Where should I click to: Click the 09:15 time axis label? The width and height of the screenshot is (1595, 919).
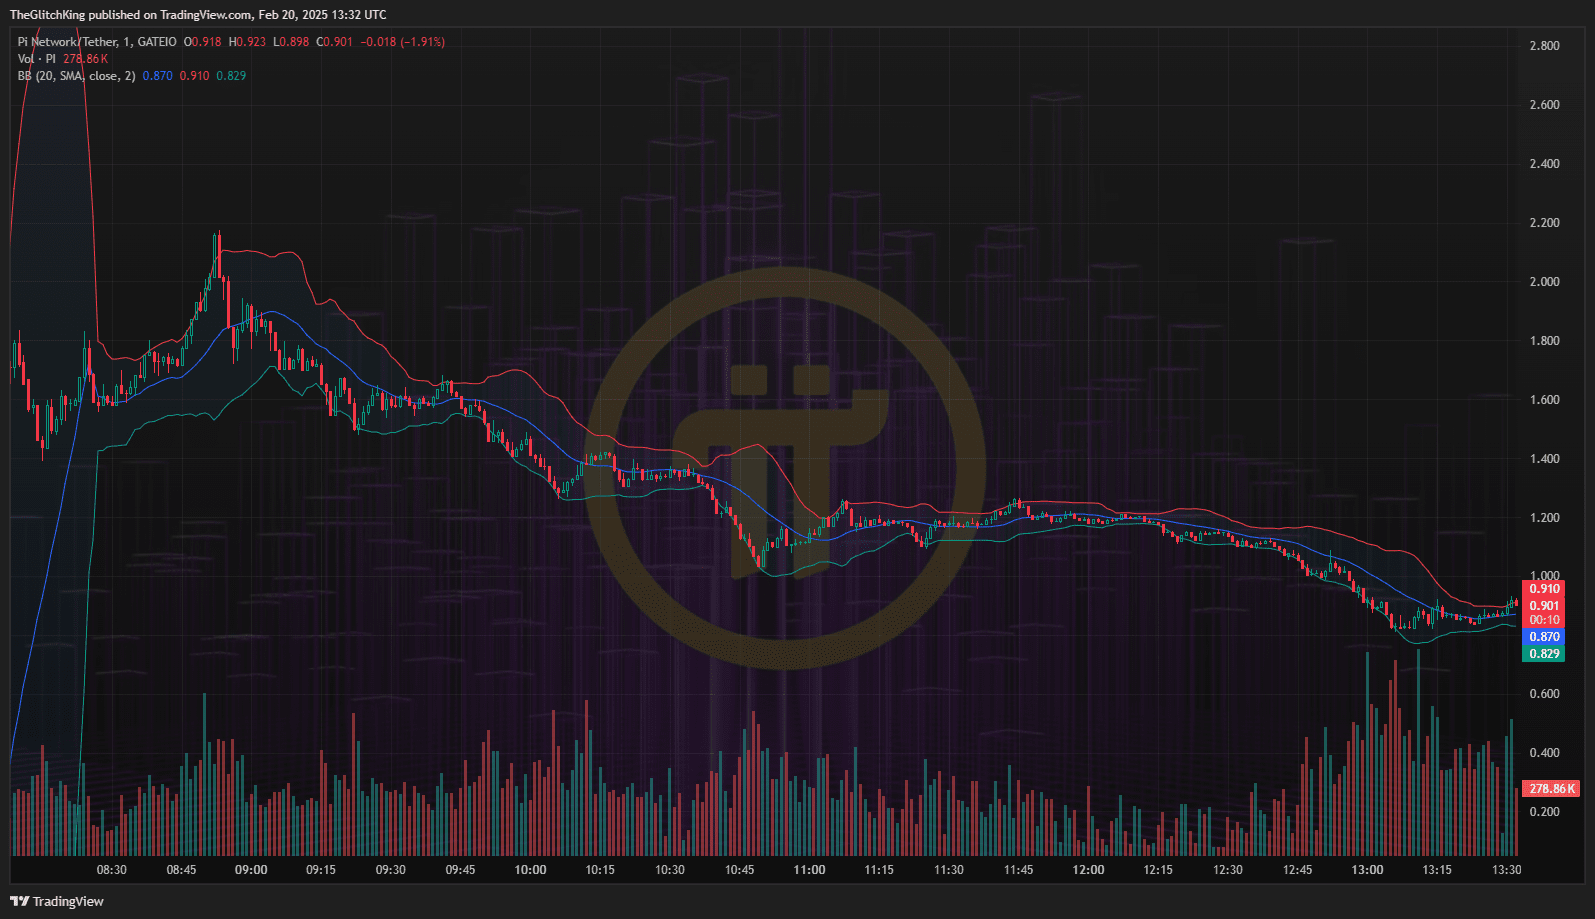point(321,870)
